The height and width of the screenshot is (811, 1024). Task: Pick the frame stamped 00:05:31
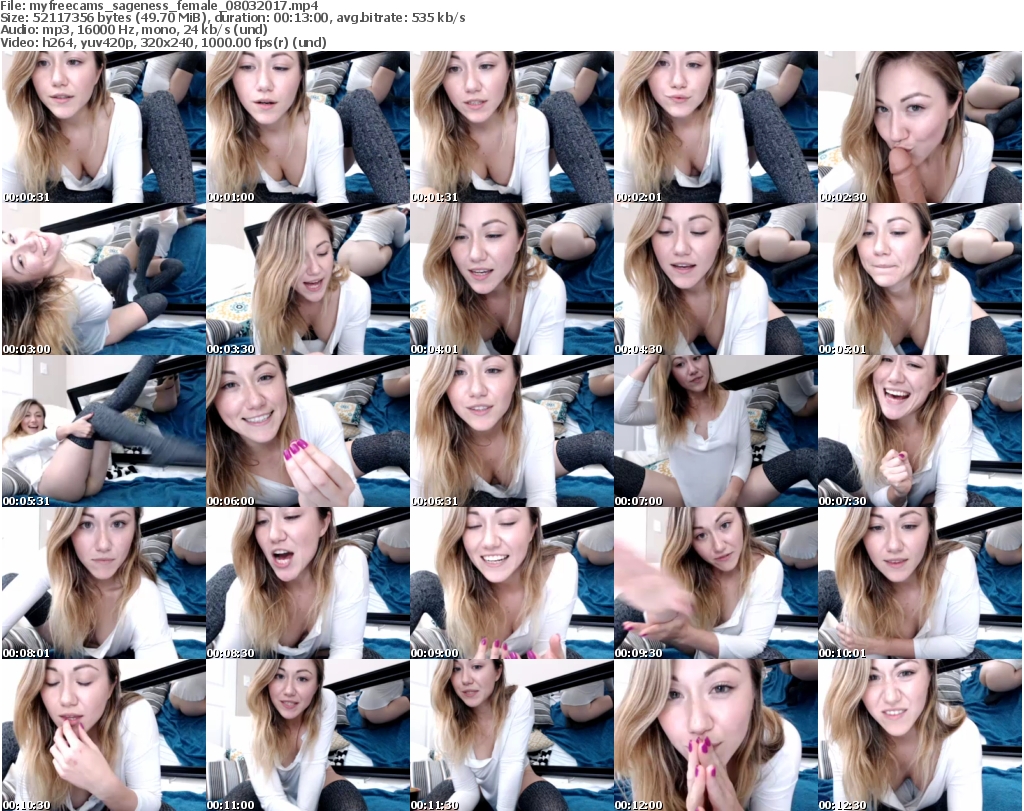point(104,432)
